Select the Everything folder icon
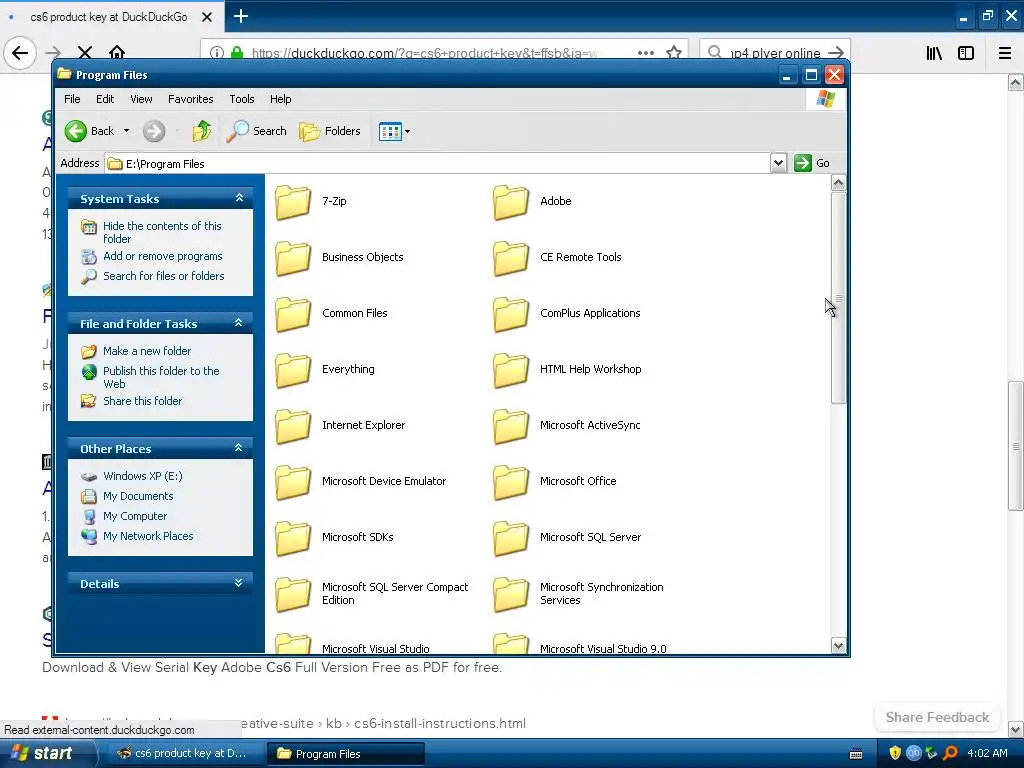Viewport: 1024px width, 768px height. tap(293, 370)
